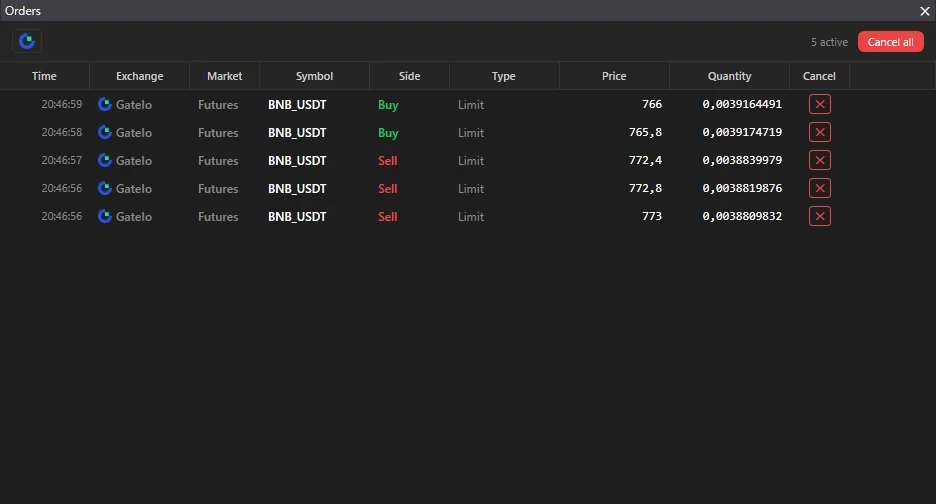Click the price 765,8 cell
This screenshot has height=504, width=936.
(x=645, y=132)
